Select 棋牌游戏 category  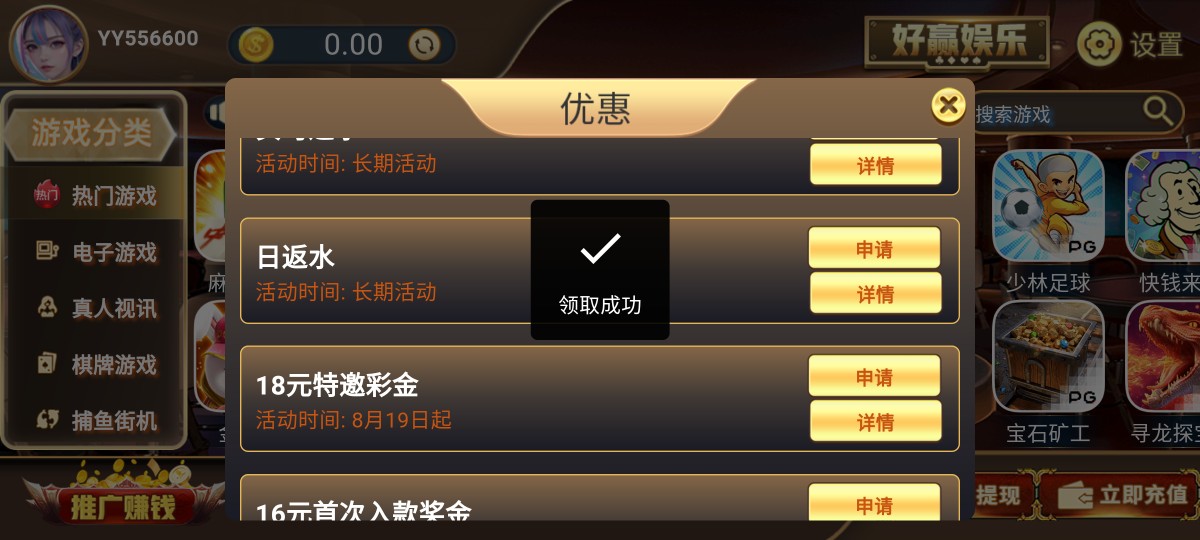95,364
